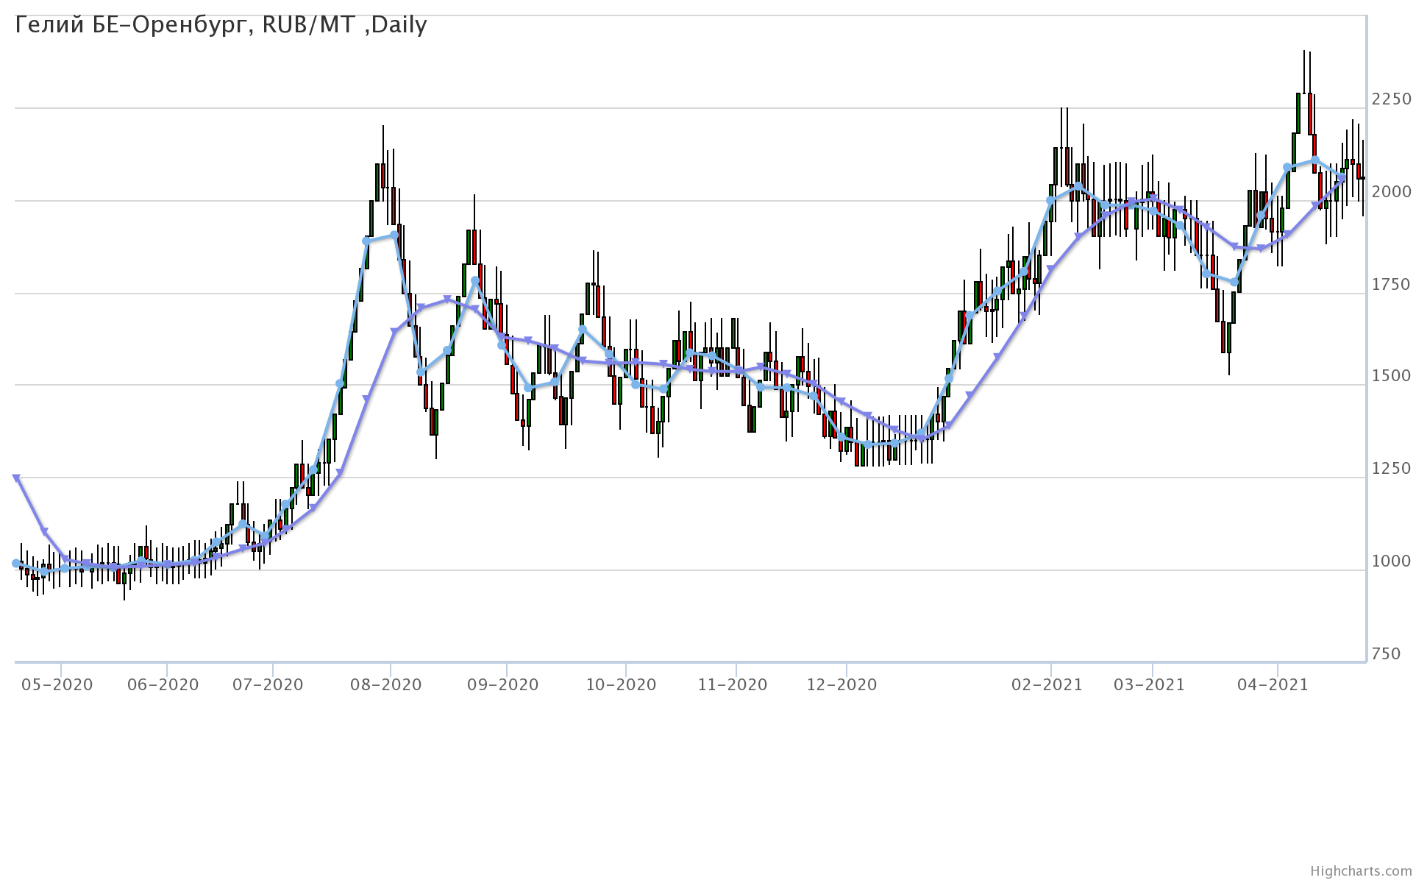The height and width of the screenshot is (883, 1427).
Task: Select the 1750 price axis label
Action: pyautogui.click(x=1392, y=285)
